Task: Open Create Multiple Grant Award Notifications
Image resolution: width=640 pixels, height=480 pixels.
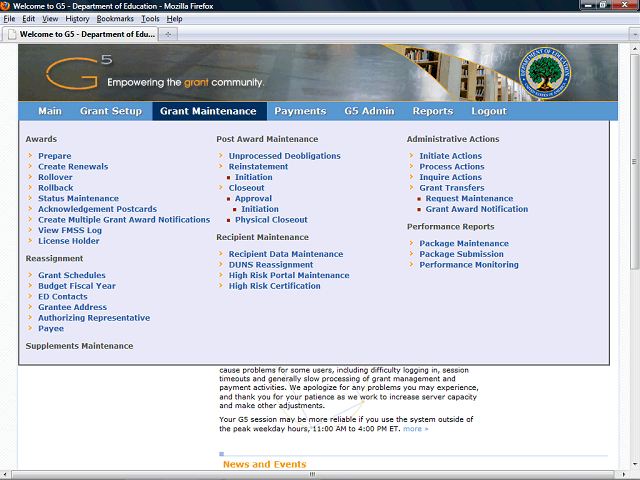Action: (124, 220)
